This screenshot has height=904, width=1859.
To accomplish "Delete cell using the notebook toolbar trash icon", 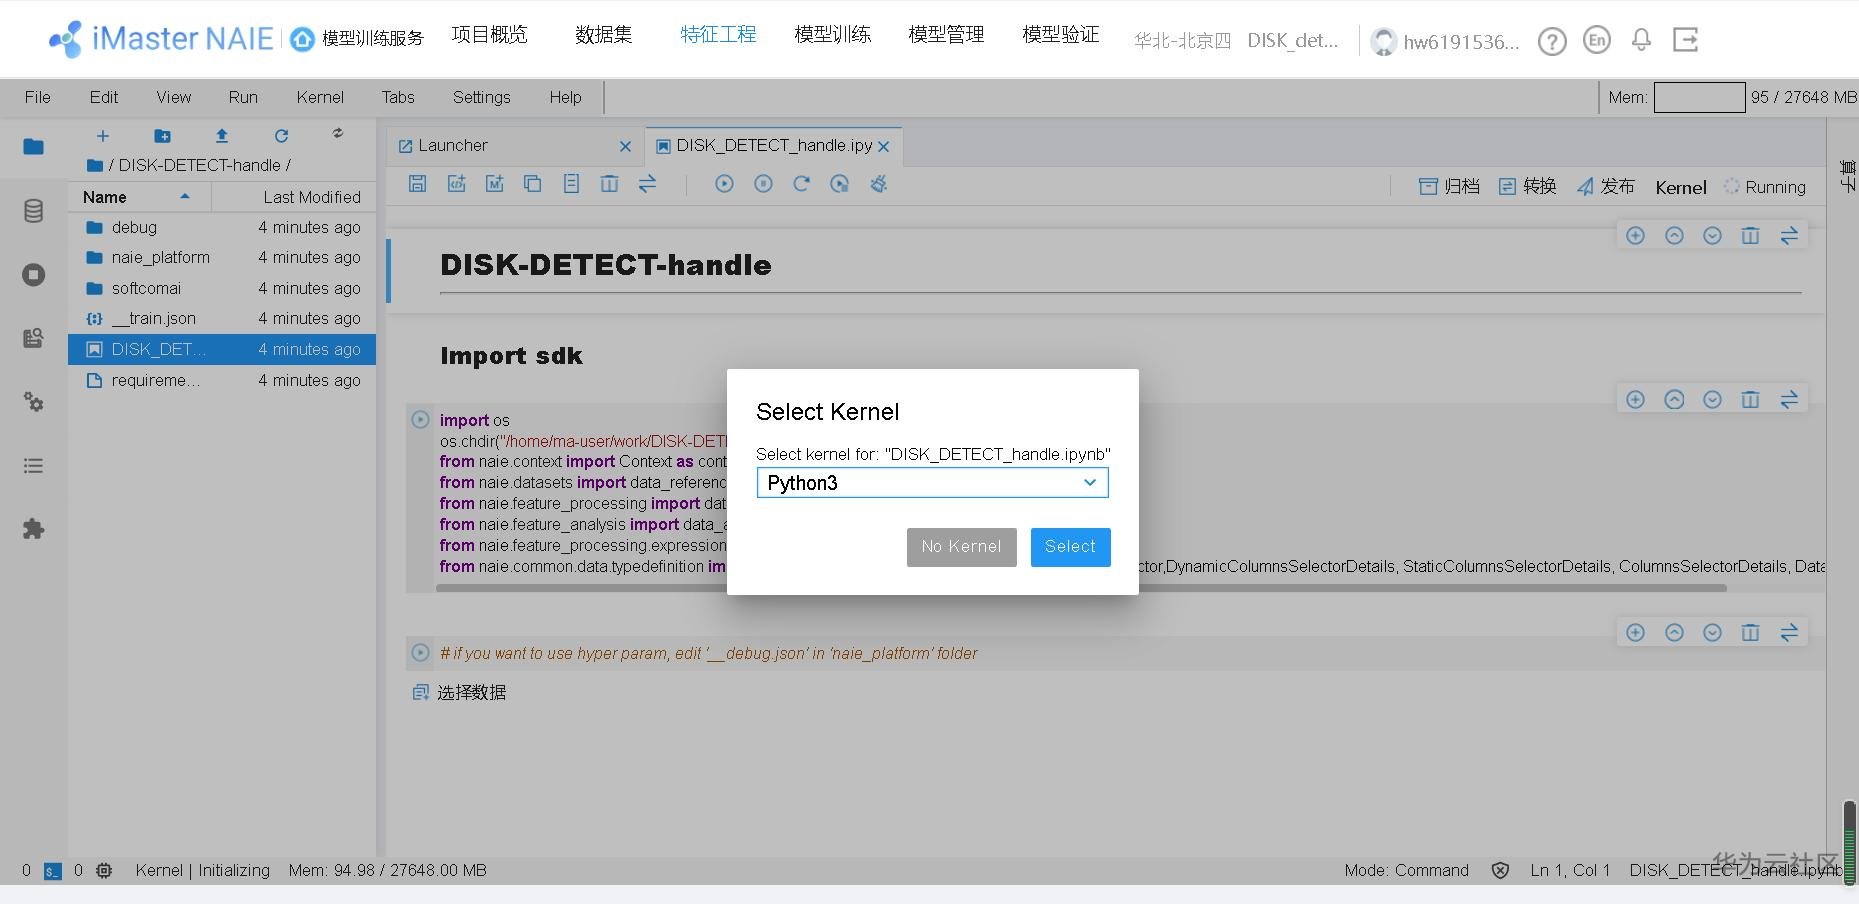I will pos(609,184).
